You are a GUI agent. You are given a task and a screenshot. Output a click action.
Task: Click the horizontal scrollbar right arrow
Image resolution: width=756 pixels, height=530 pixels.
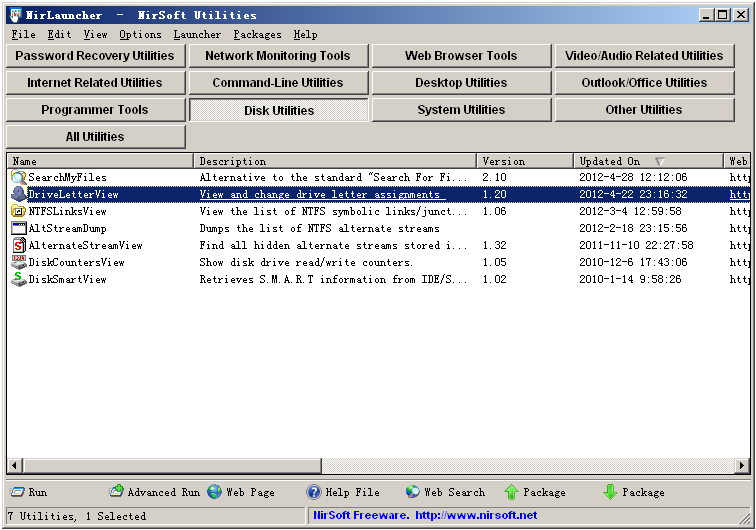[742, 465]
